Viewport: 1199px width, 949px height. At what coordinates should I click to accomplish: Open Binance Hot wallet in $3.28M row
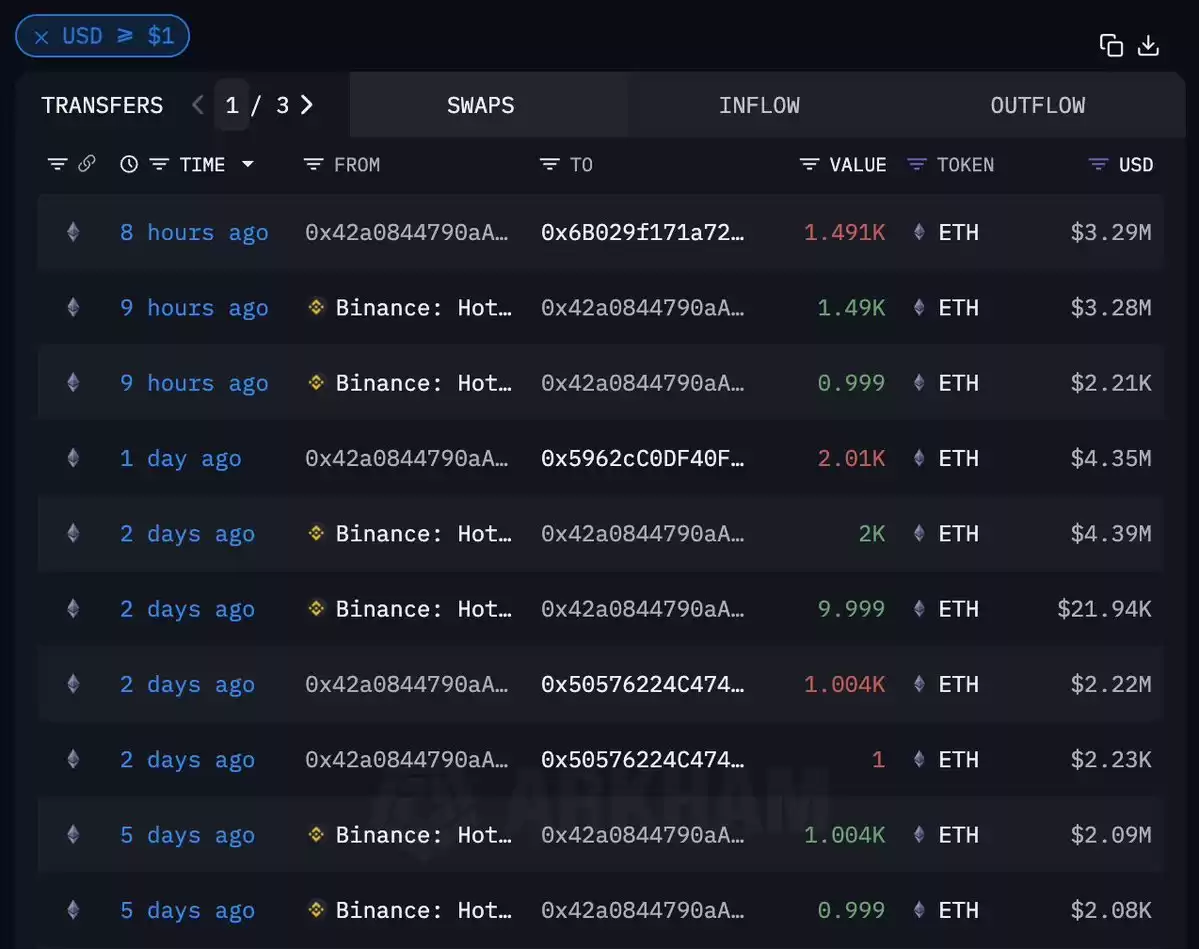coord(423,307)
